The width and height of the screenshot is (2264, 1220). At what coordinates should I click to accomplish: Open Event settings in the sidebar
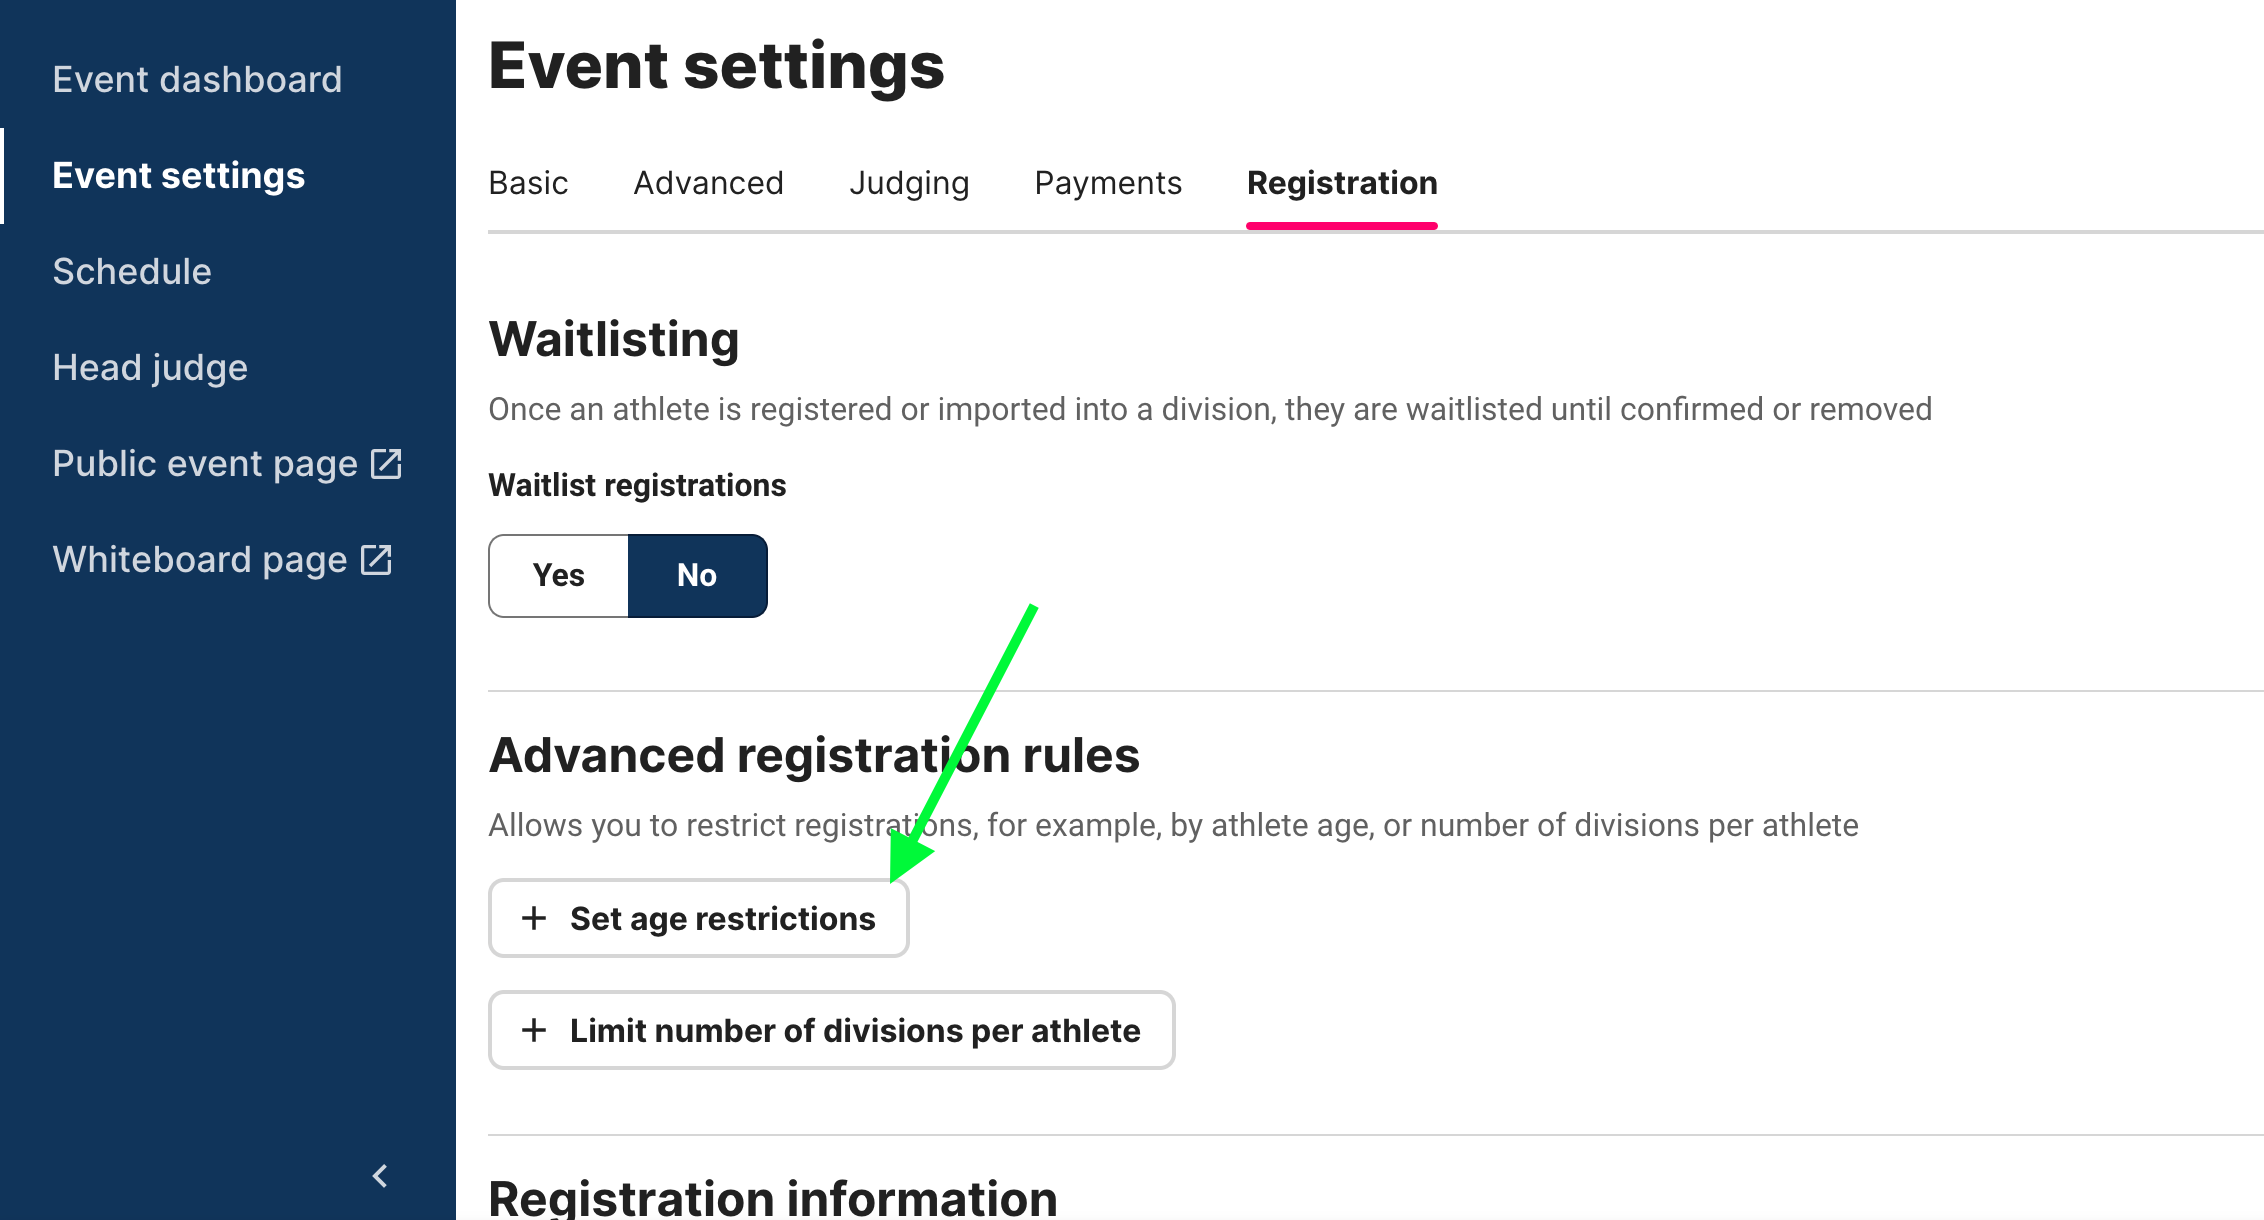(x=178, y=175)
